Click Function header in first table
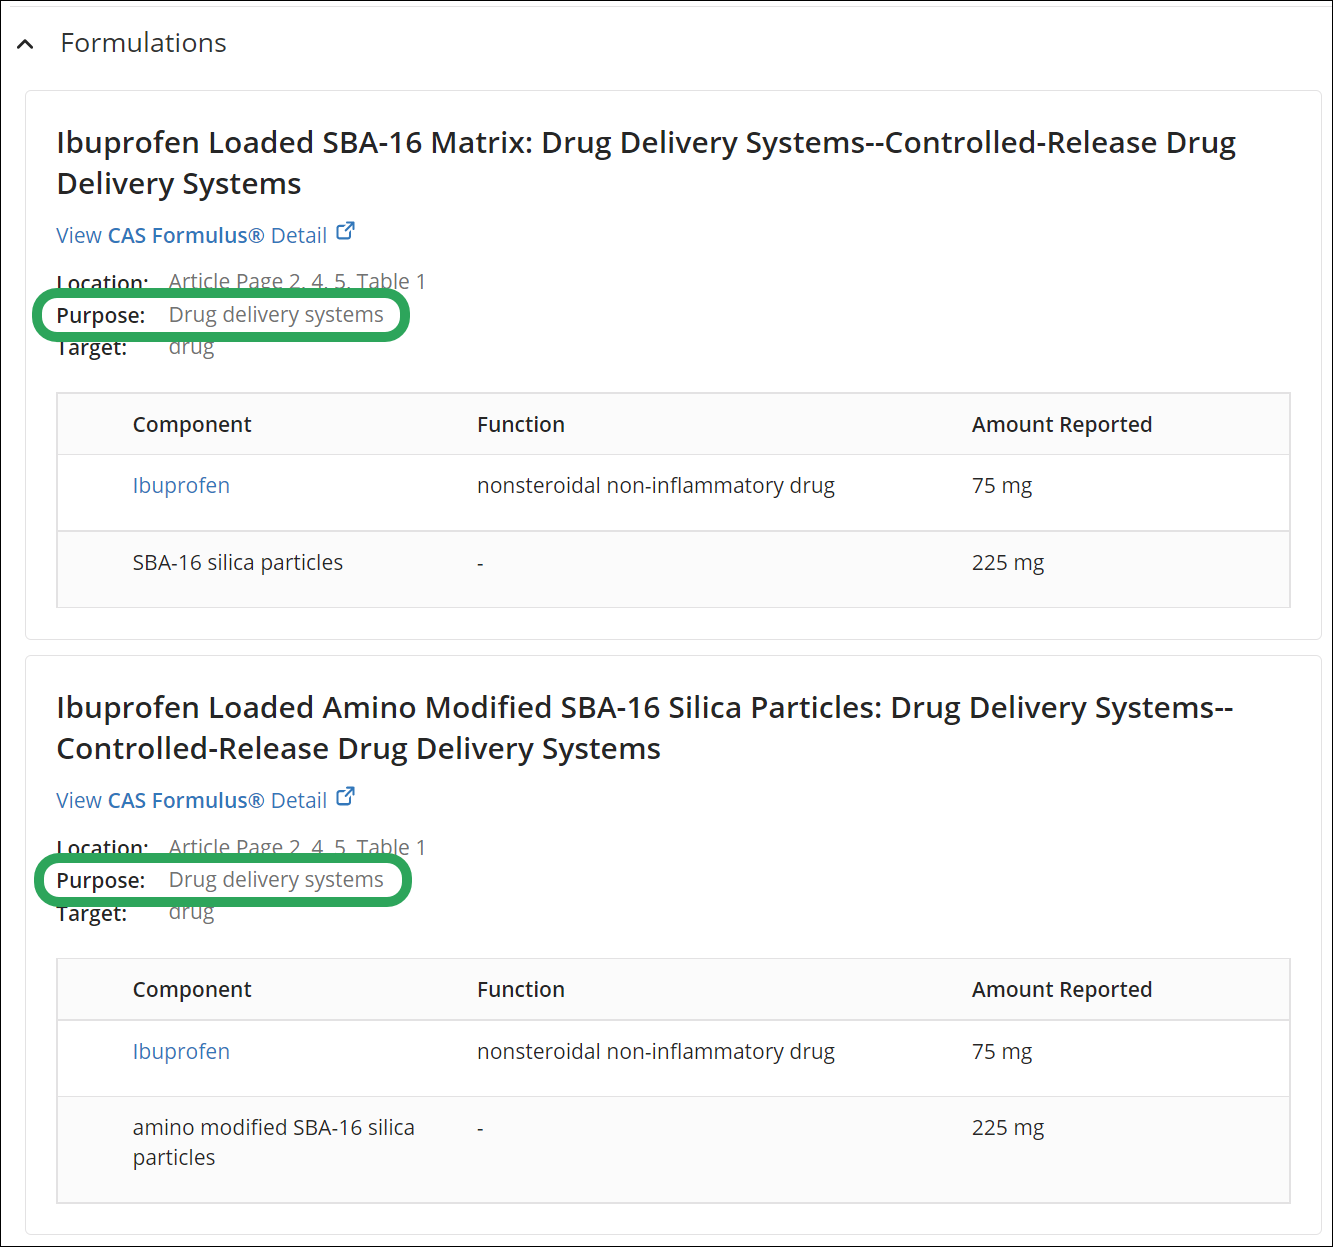The width and height of the screenshot is (1333, 1247). 521,424
